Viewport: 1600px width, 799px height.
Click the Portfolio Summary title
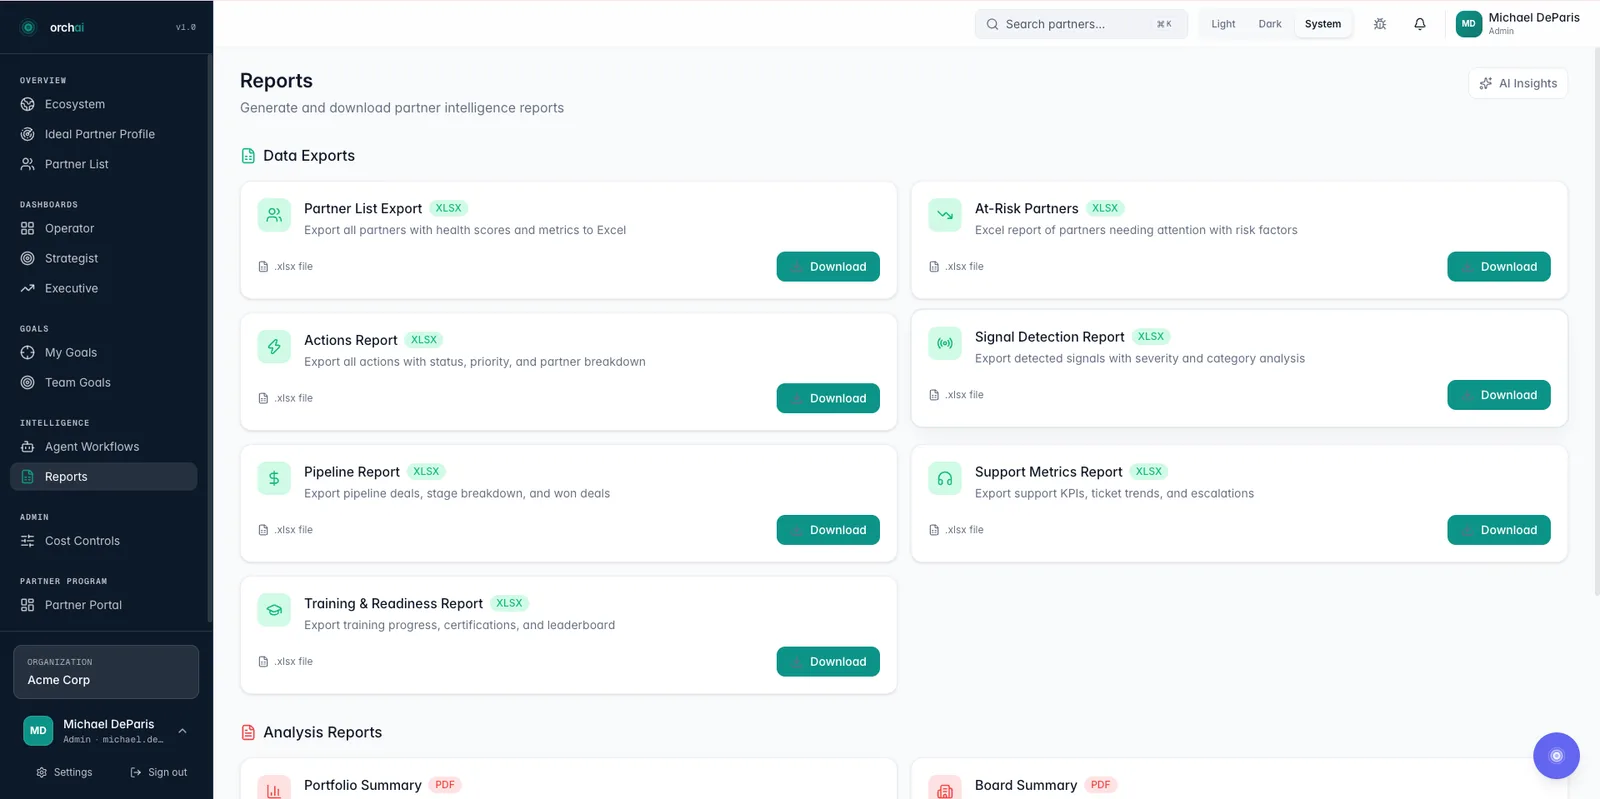click(363, 786)
